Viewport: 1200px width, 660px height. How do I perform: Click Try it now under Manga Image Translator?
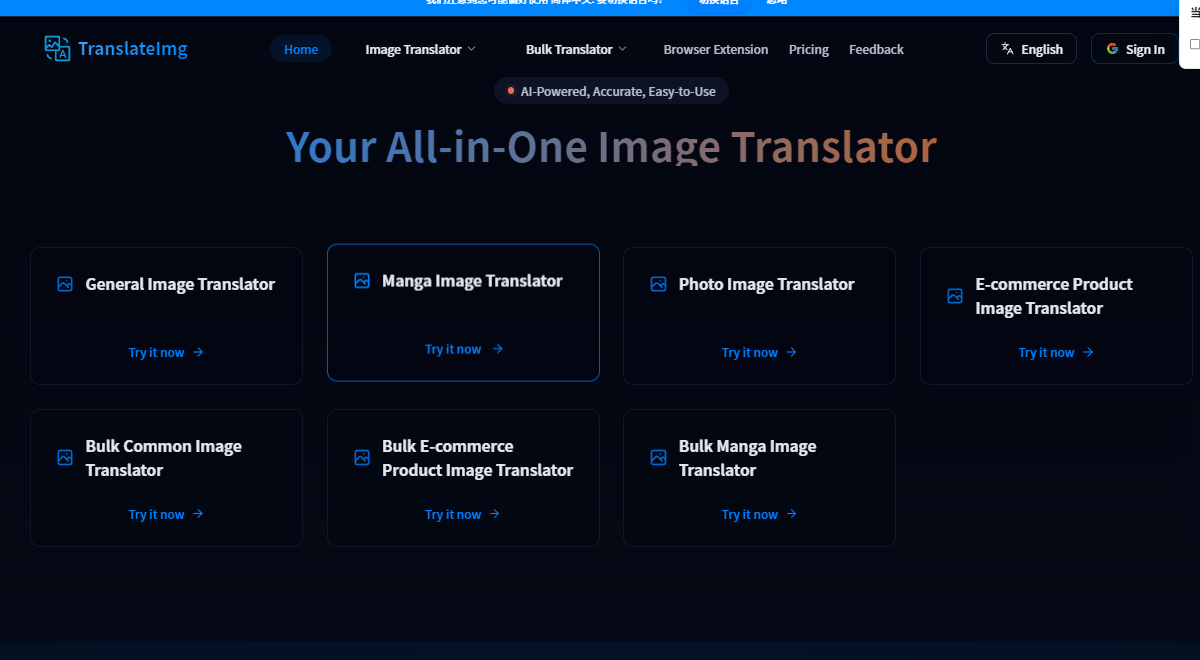pos(463,349)
